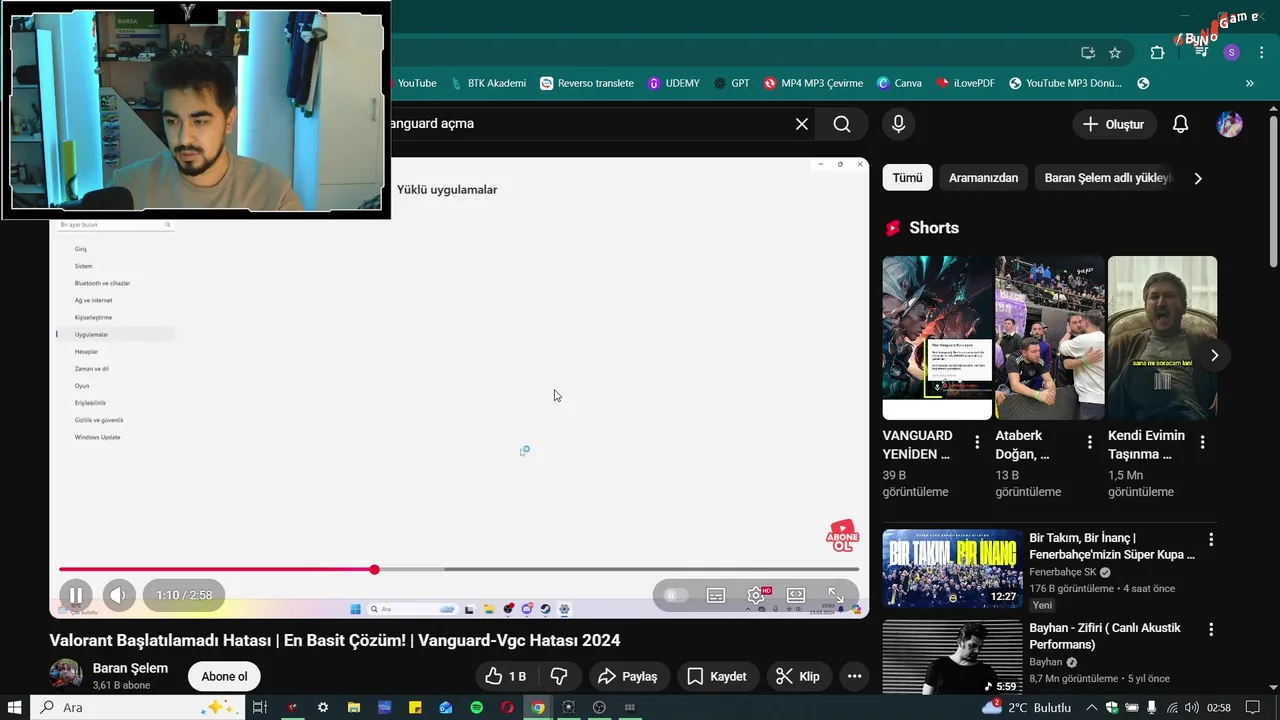Open options for Ataberk Doğan short
The width and height of the screenshot is (1280, 720).
pyautogui.click(x=1090, y=442)
